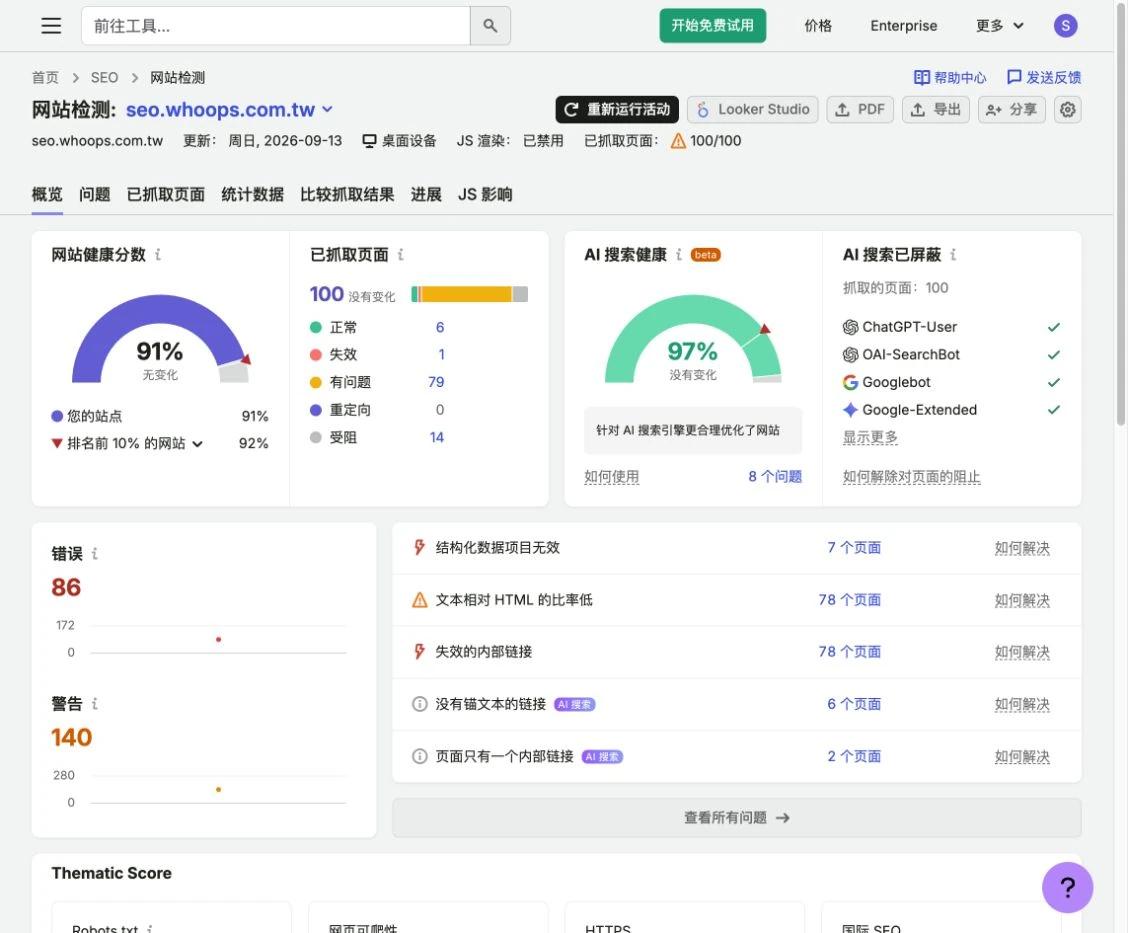Click the beta badge on AI 搜索健康

(x=706, y=255)
